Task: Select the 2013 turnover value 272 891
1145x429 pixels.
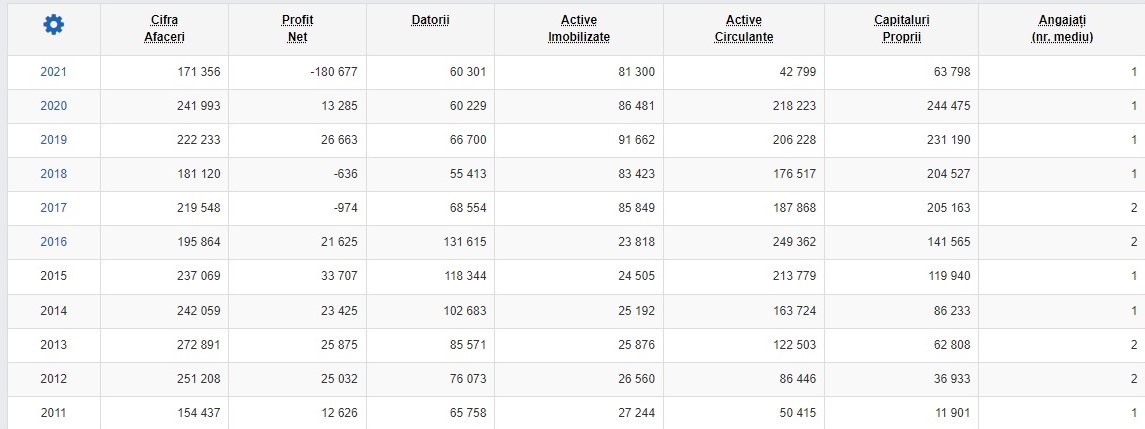Action: [199, 345]
